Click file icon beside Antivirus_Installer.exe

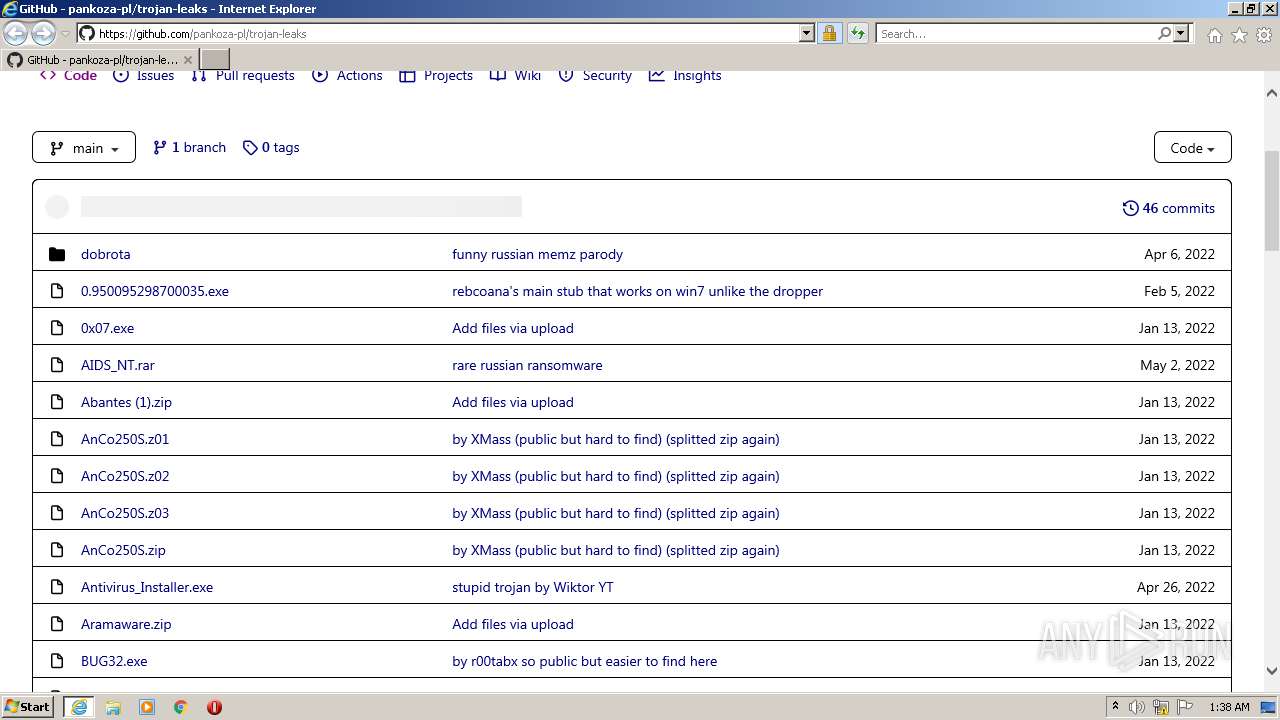pyautogui.click(x=57, y=587)
